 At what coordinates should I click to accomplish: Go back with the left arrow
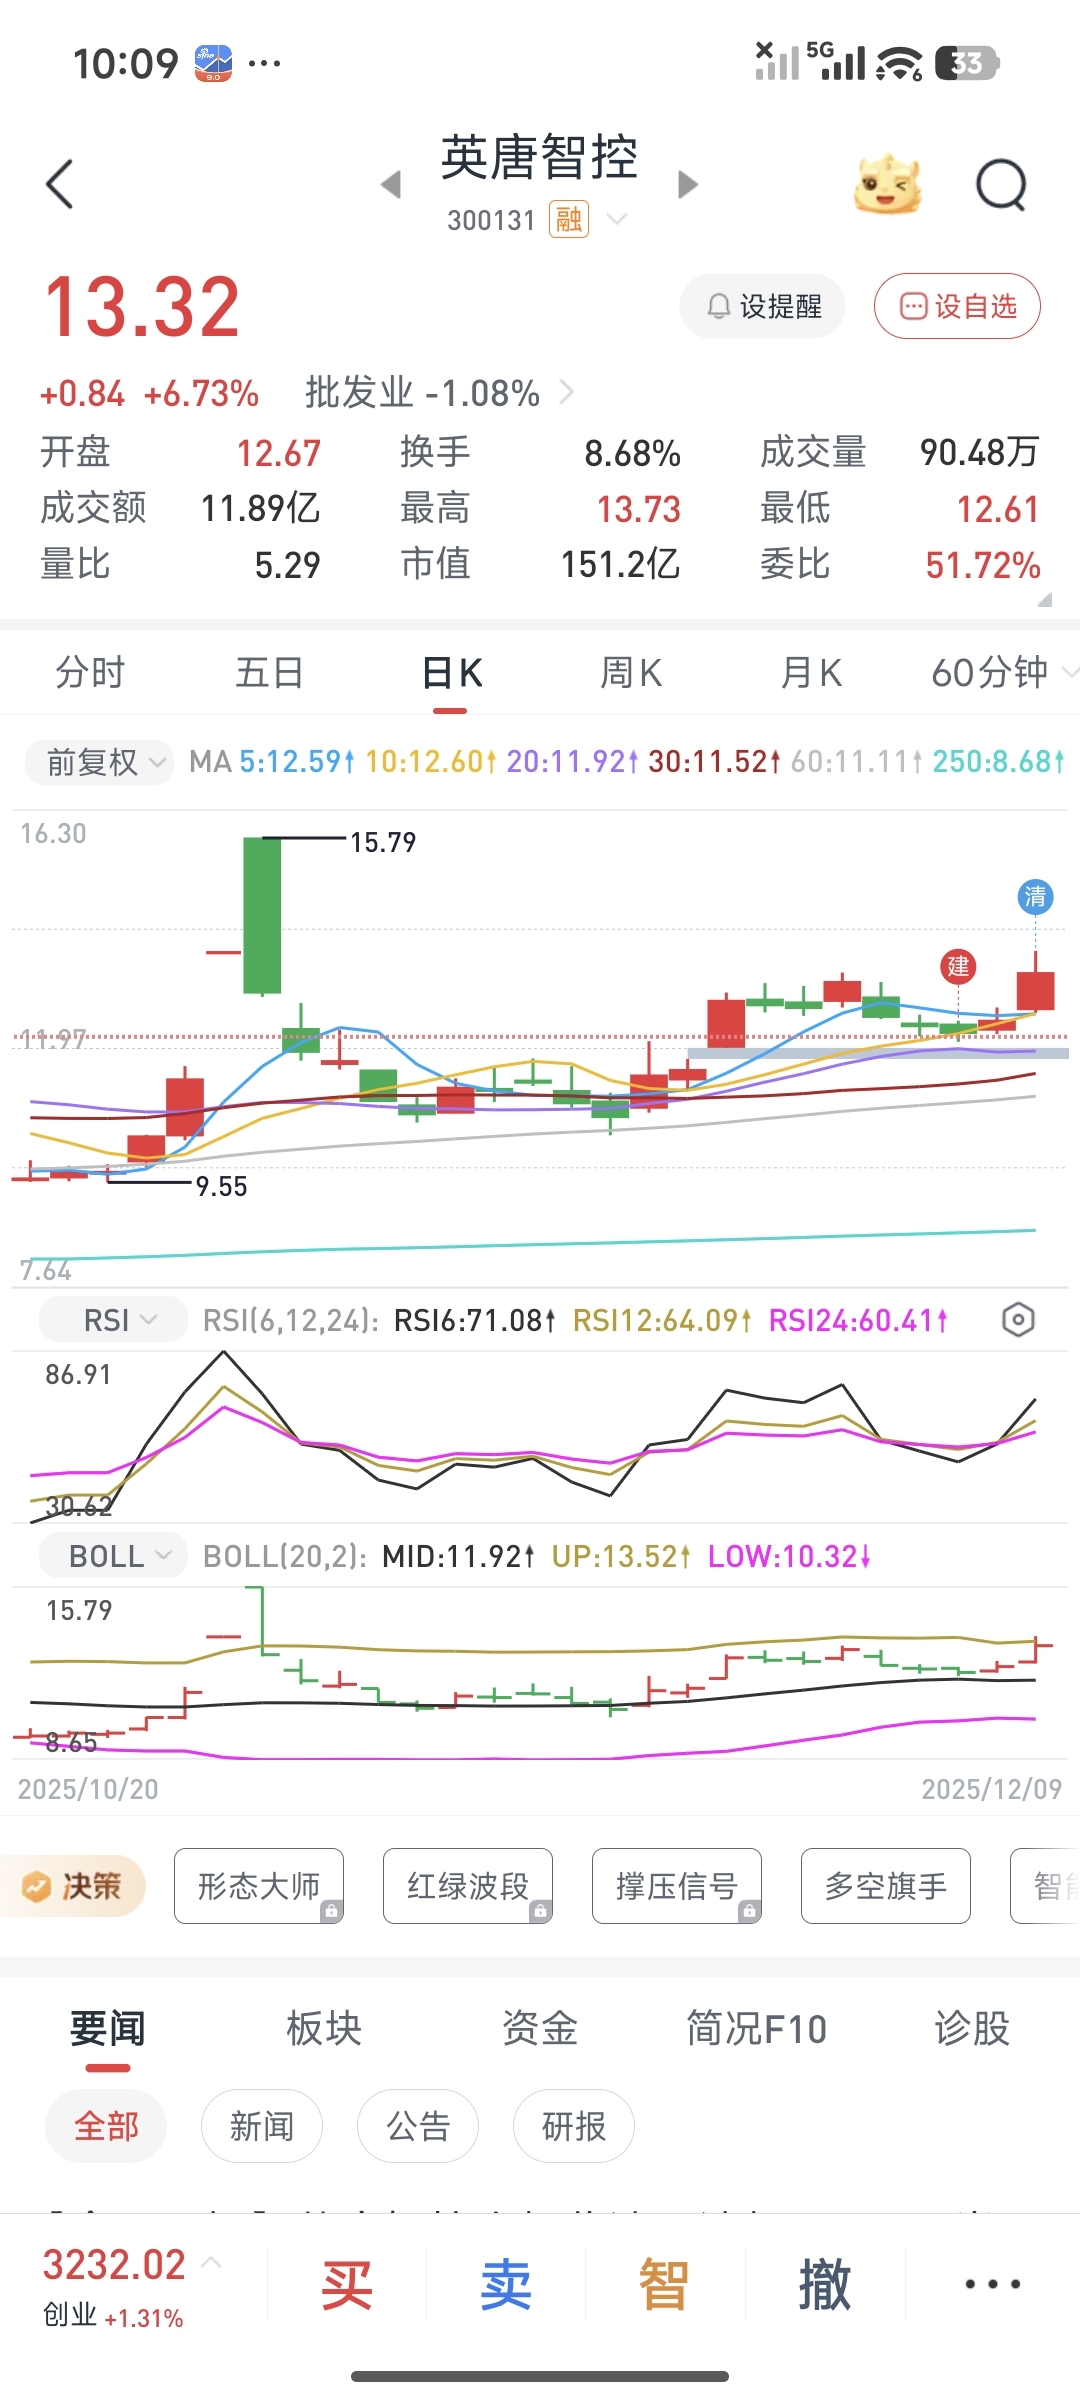60,185
